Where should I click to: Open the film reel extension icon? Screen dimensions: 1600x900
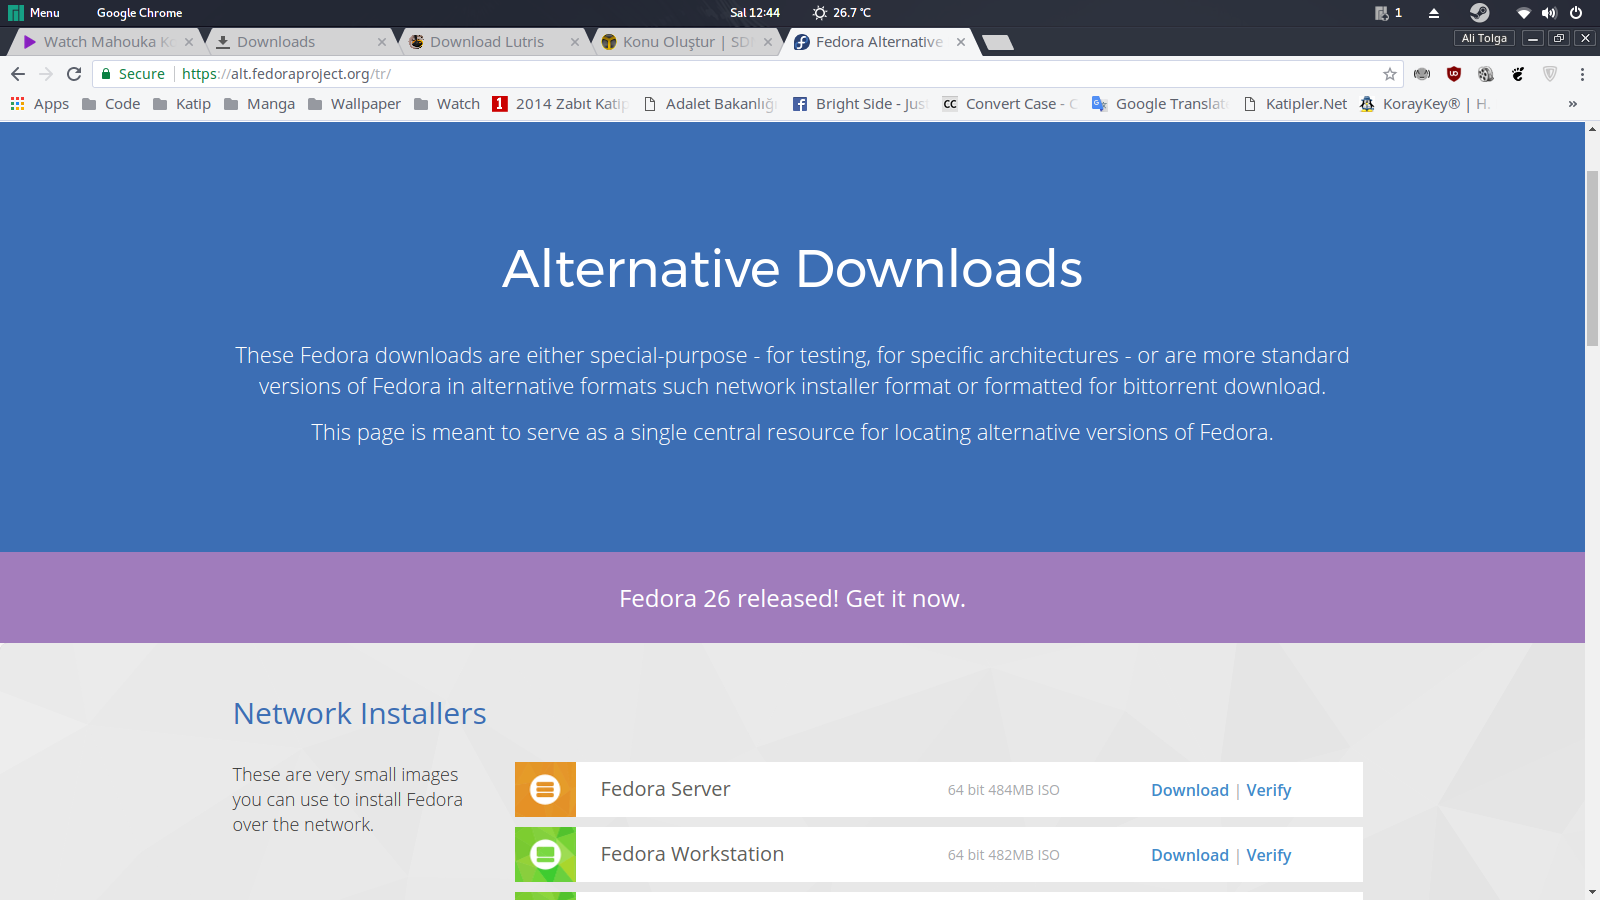point(1486,74)
